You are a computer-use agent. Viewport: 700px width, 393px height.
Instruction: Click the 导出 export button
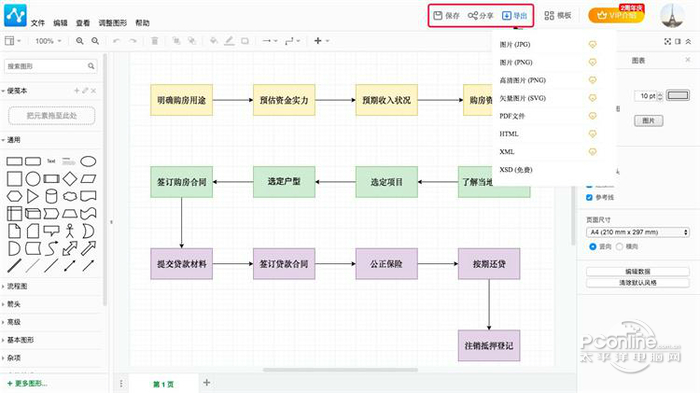(x=515, y=16)
